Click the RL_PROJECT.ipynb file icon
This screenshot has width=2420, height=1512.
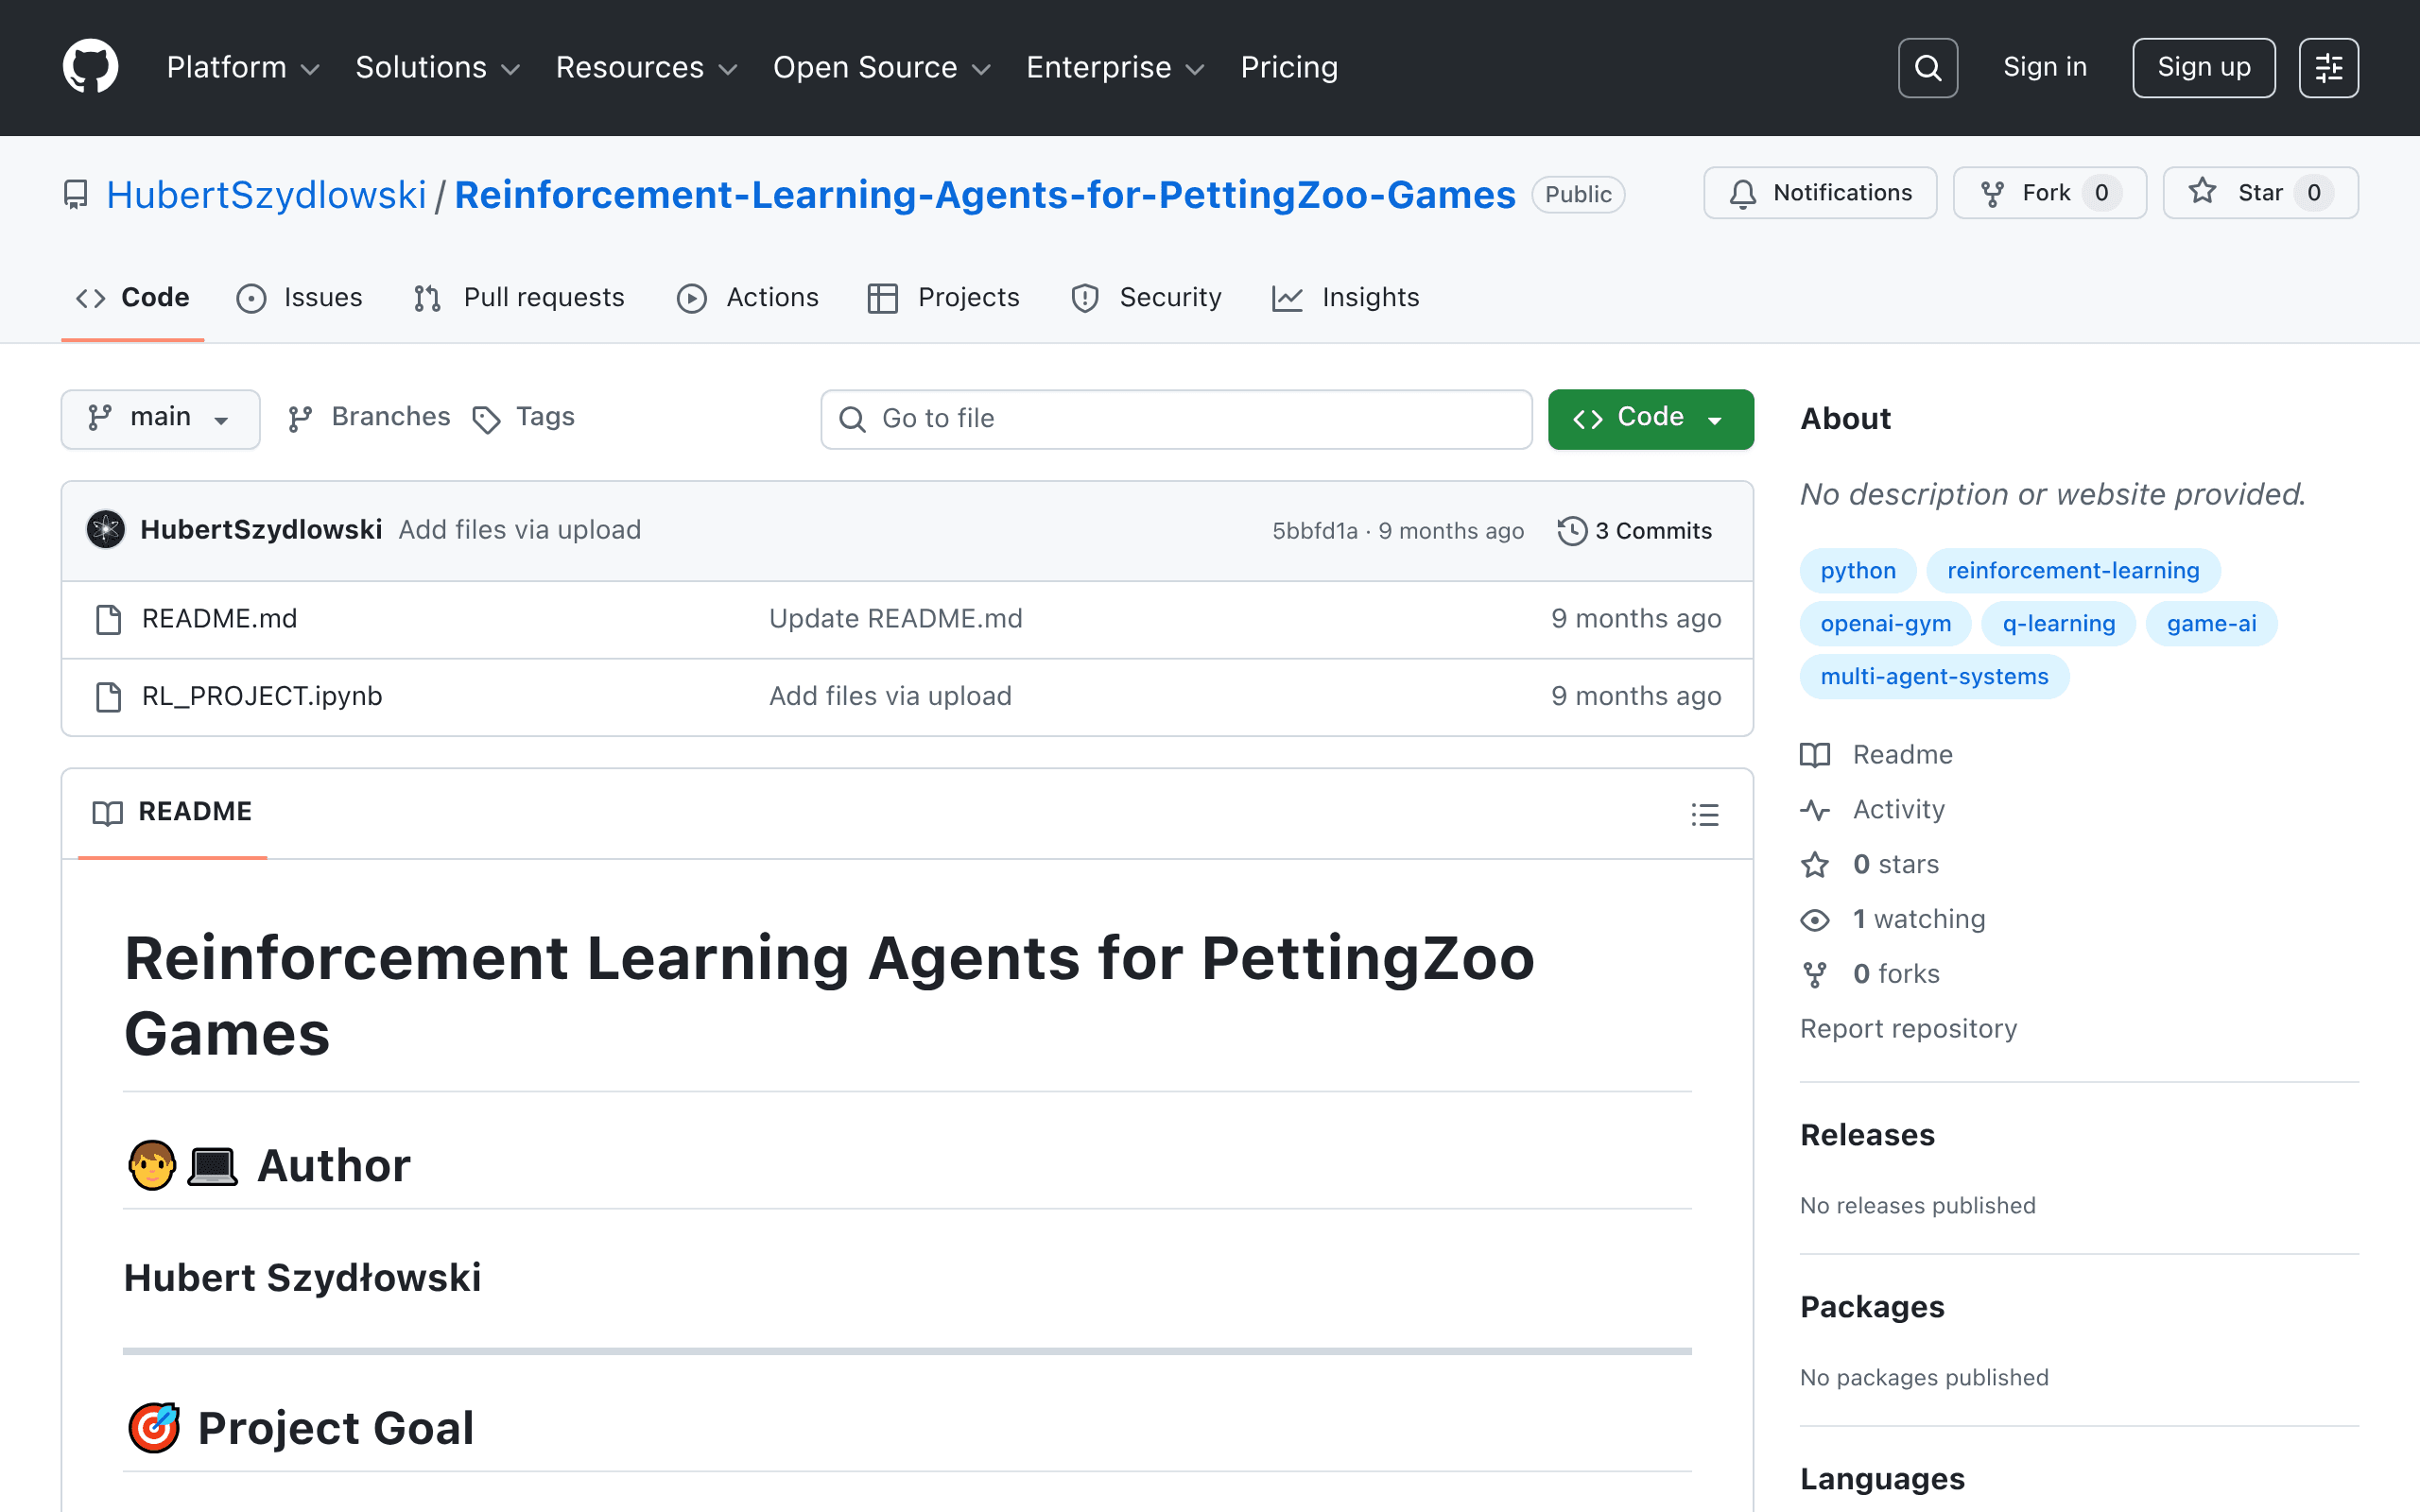click(108, 696)
